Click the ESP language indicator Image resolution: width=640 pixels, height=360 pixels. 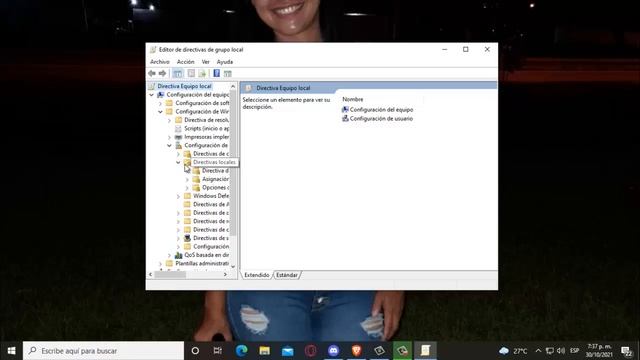pos(575,351)
